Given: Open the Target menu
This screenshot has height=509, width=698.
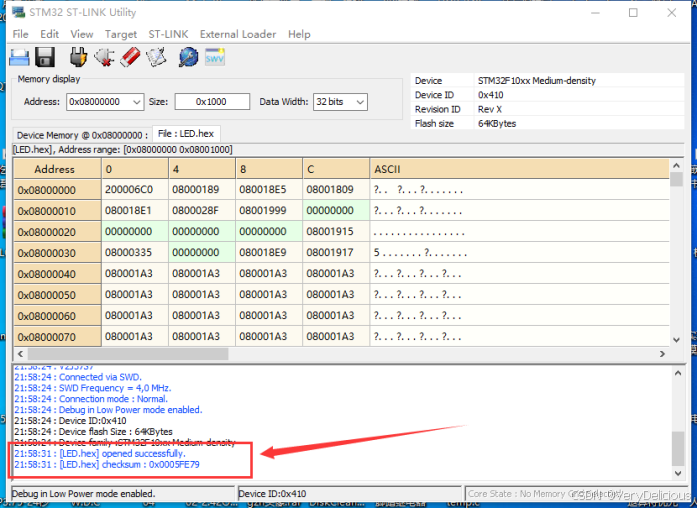Looking at the screenshot, I should point(121,34).
